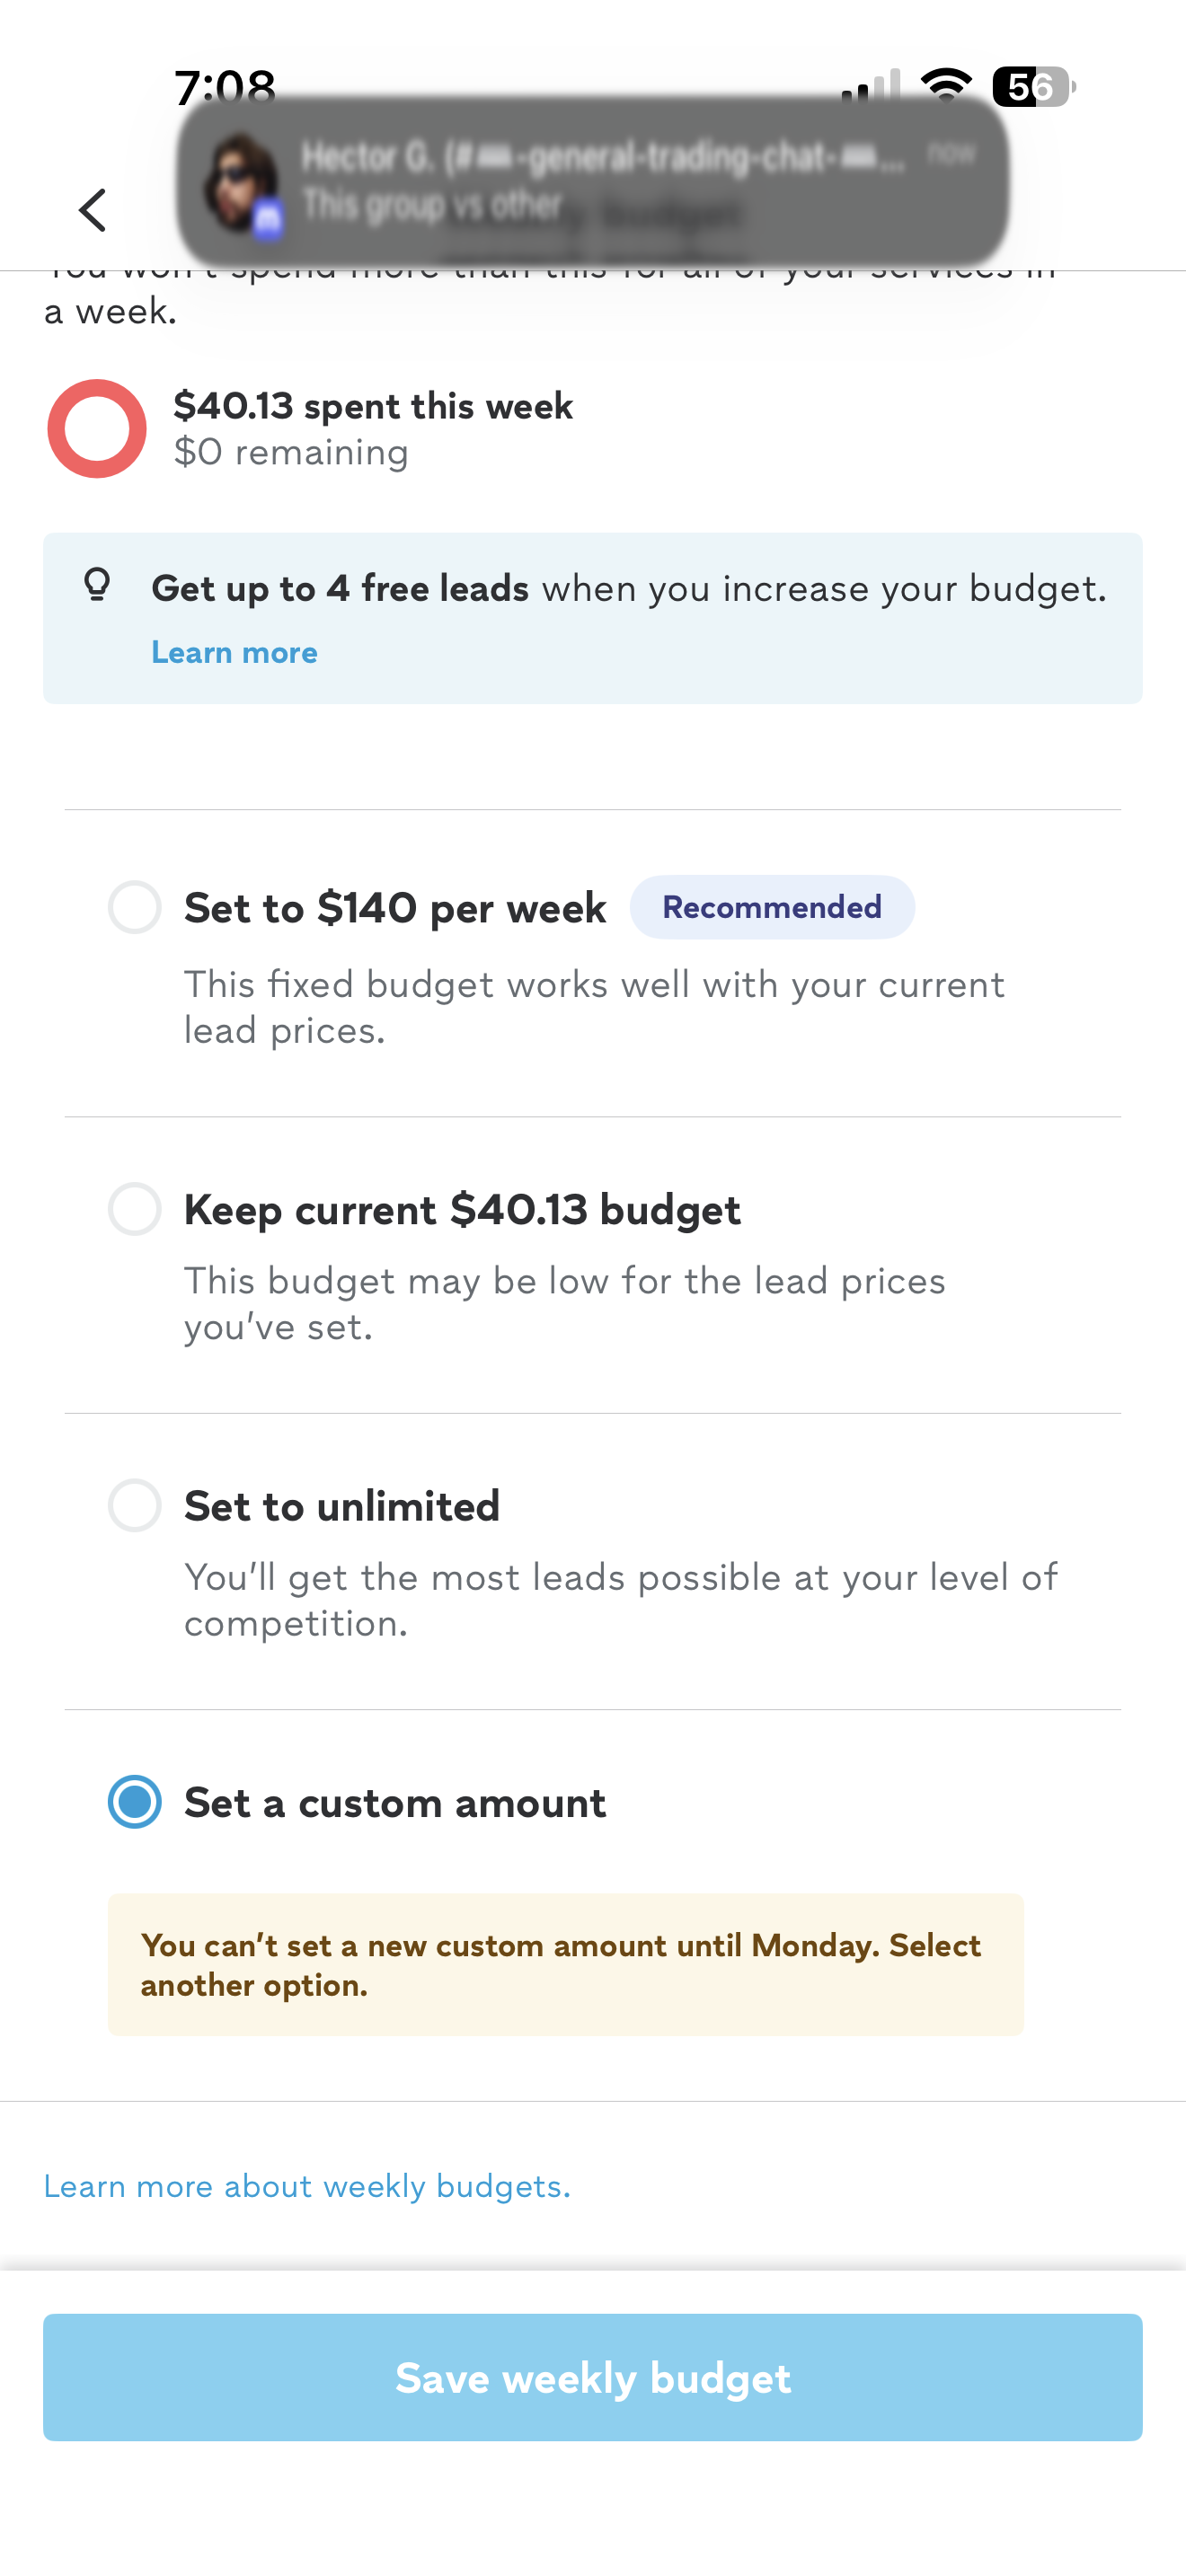
Task: Tap the cellular signal bars
Action: tap(871, 87)
